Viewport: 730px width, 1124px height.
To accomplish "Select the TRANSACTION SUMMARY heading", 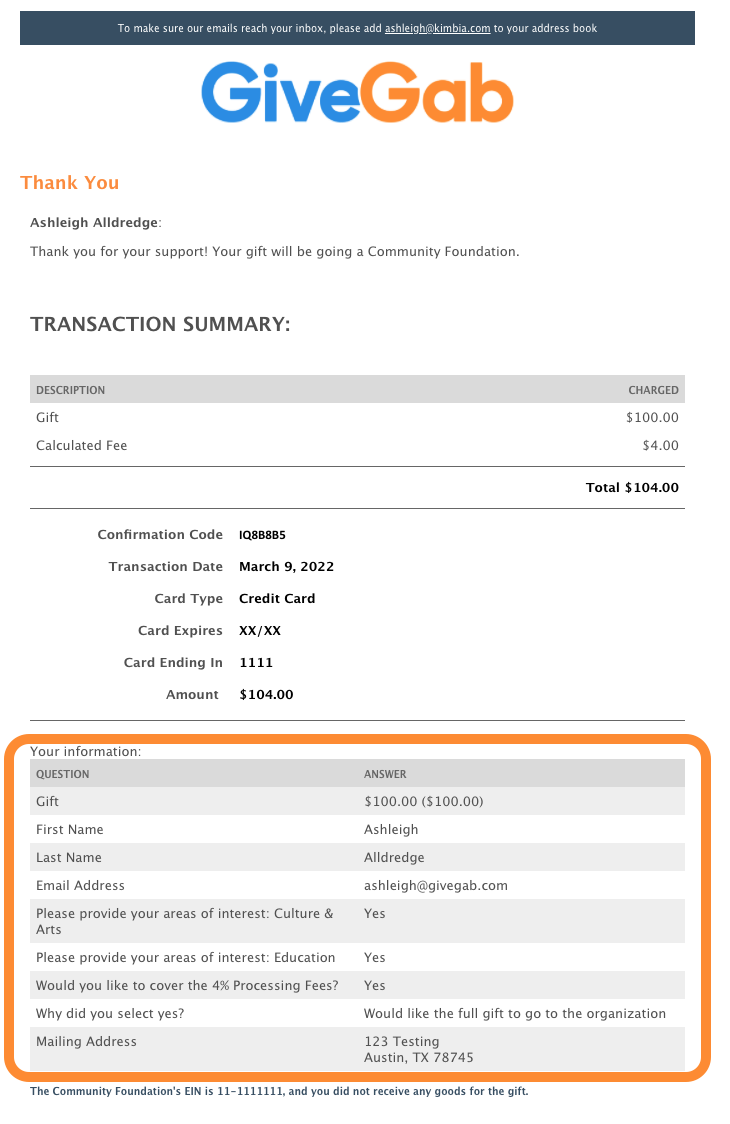I will pos(160,324).
